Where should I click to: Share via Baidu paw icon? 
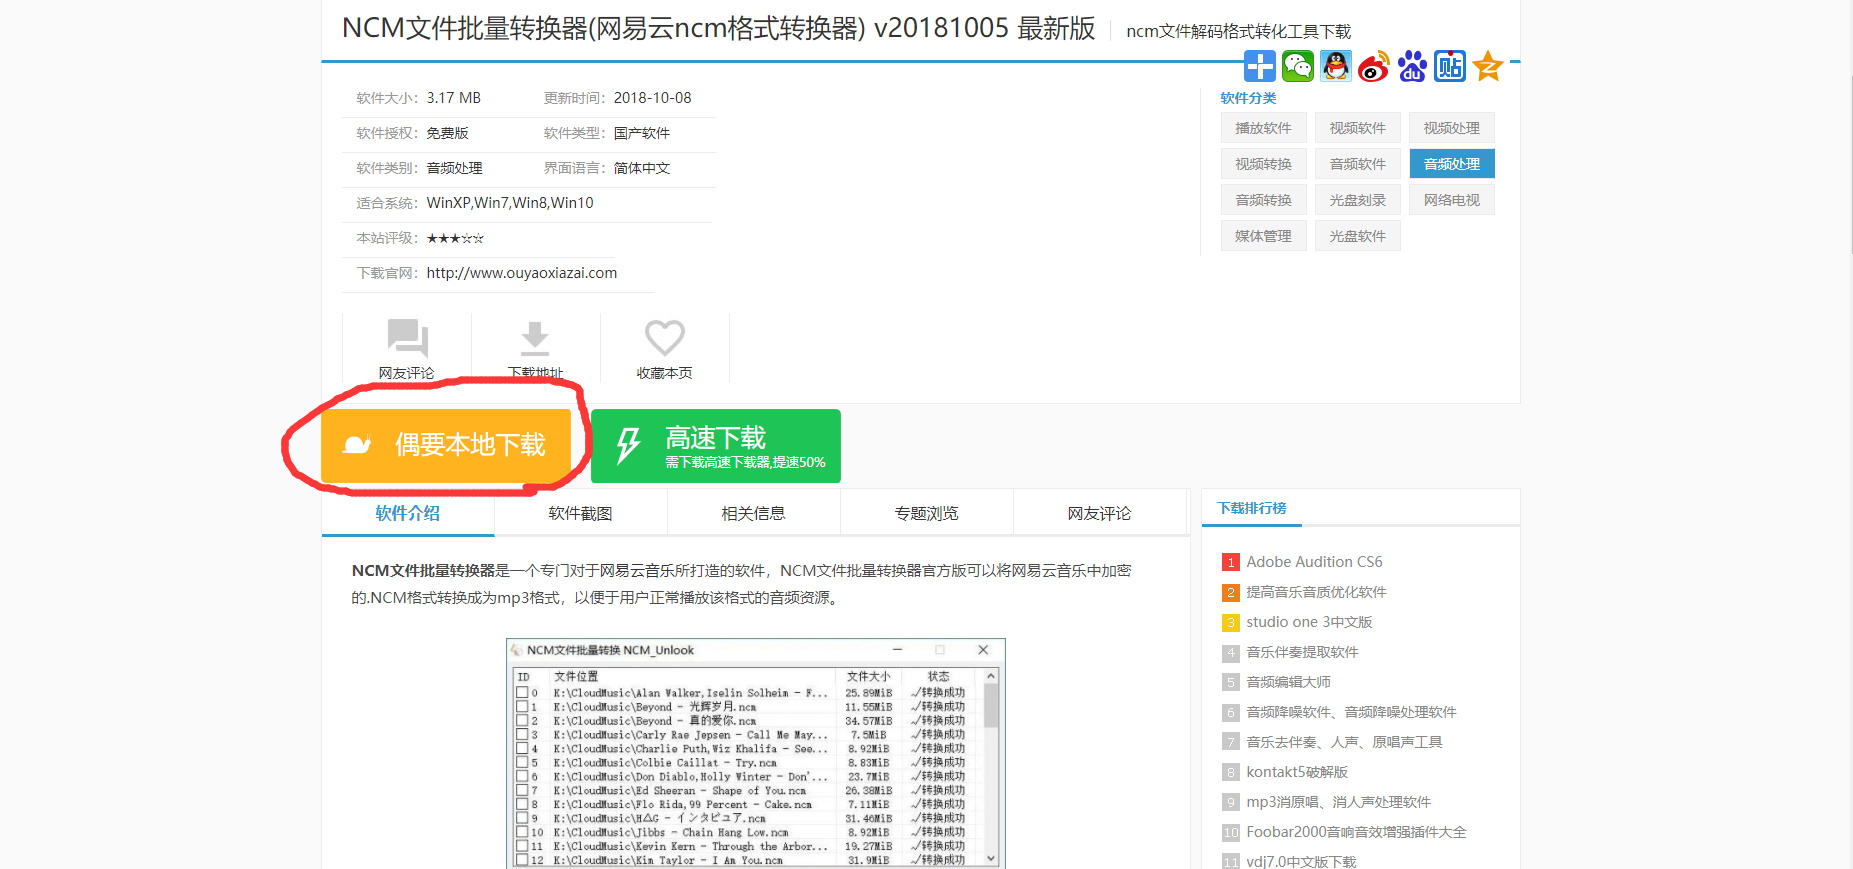pyautogui.click(x=1412, y=66)
